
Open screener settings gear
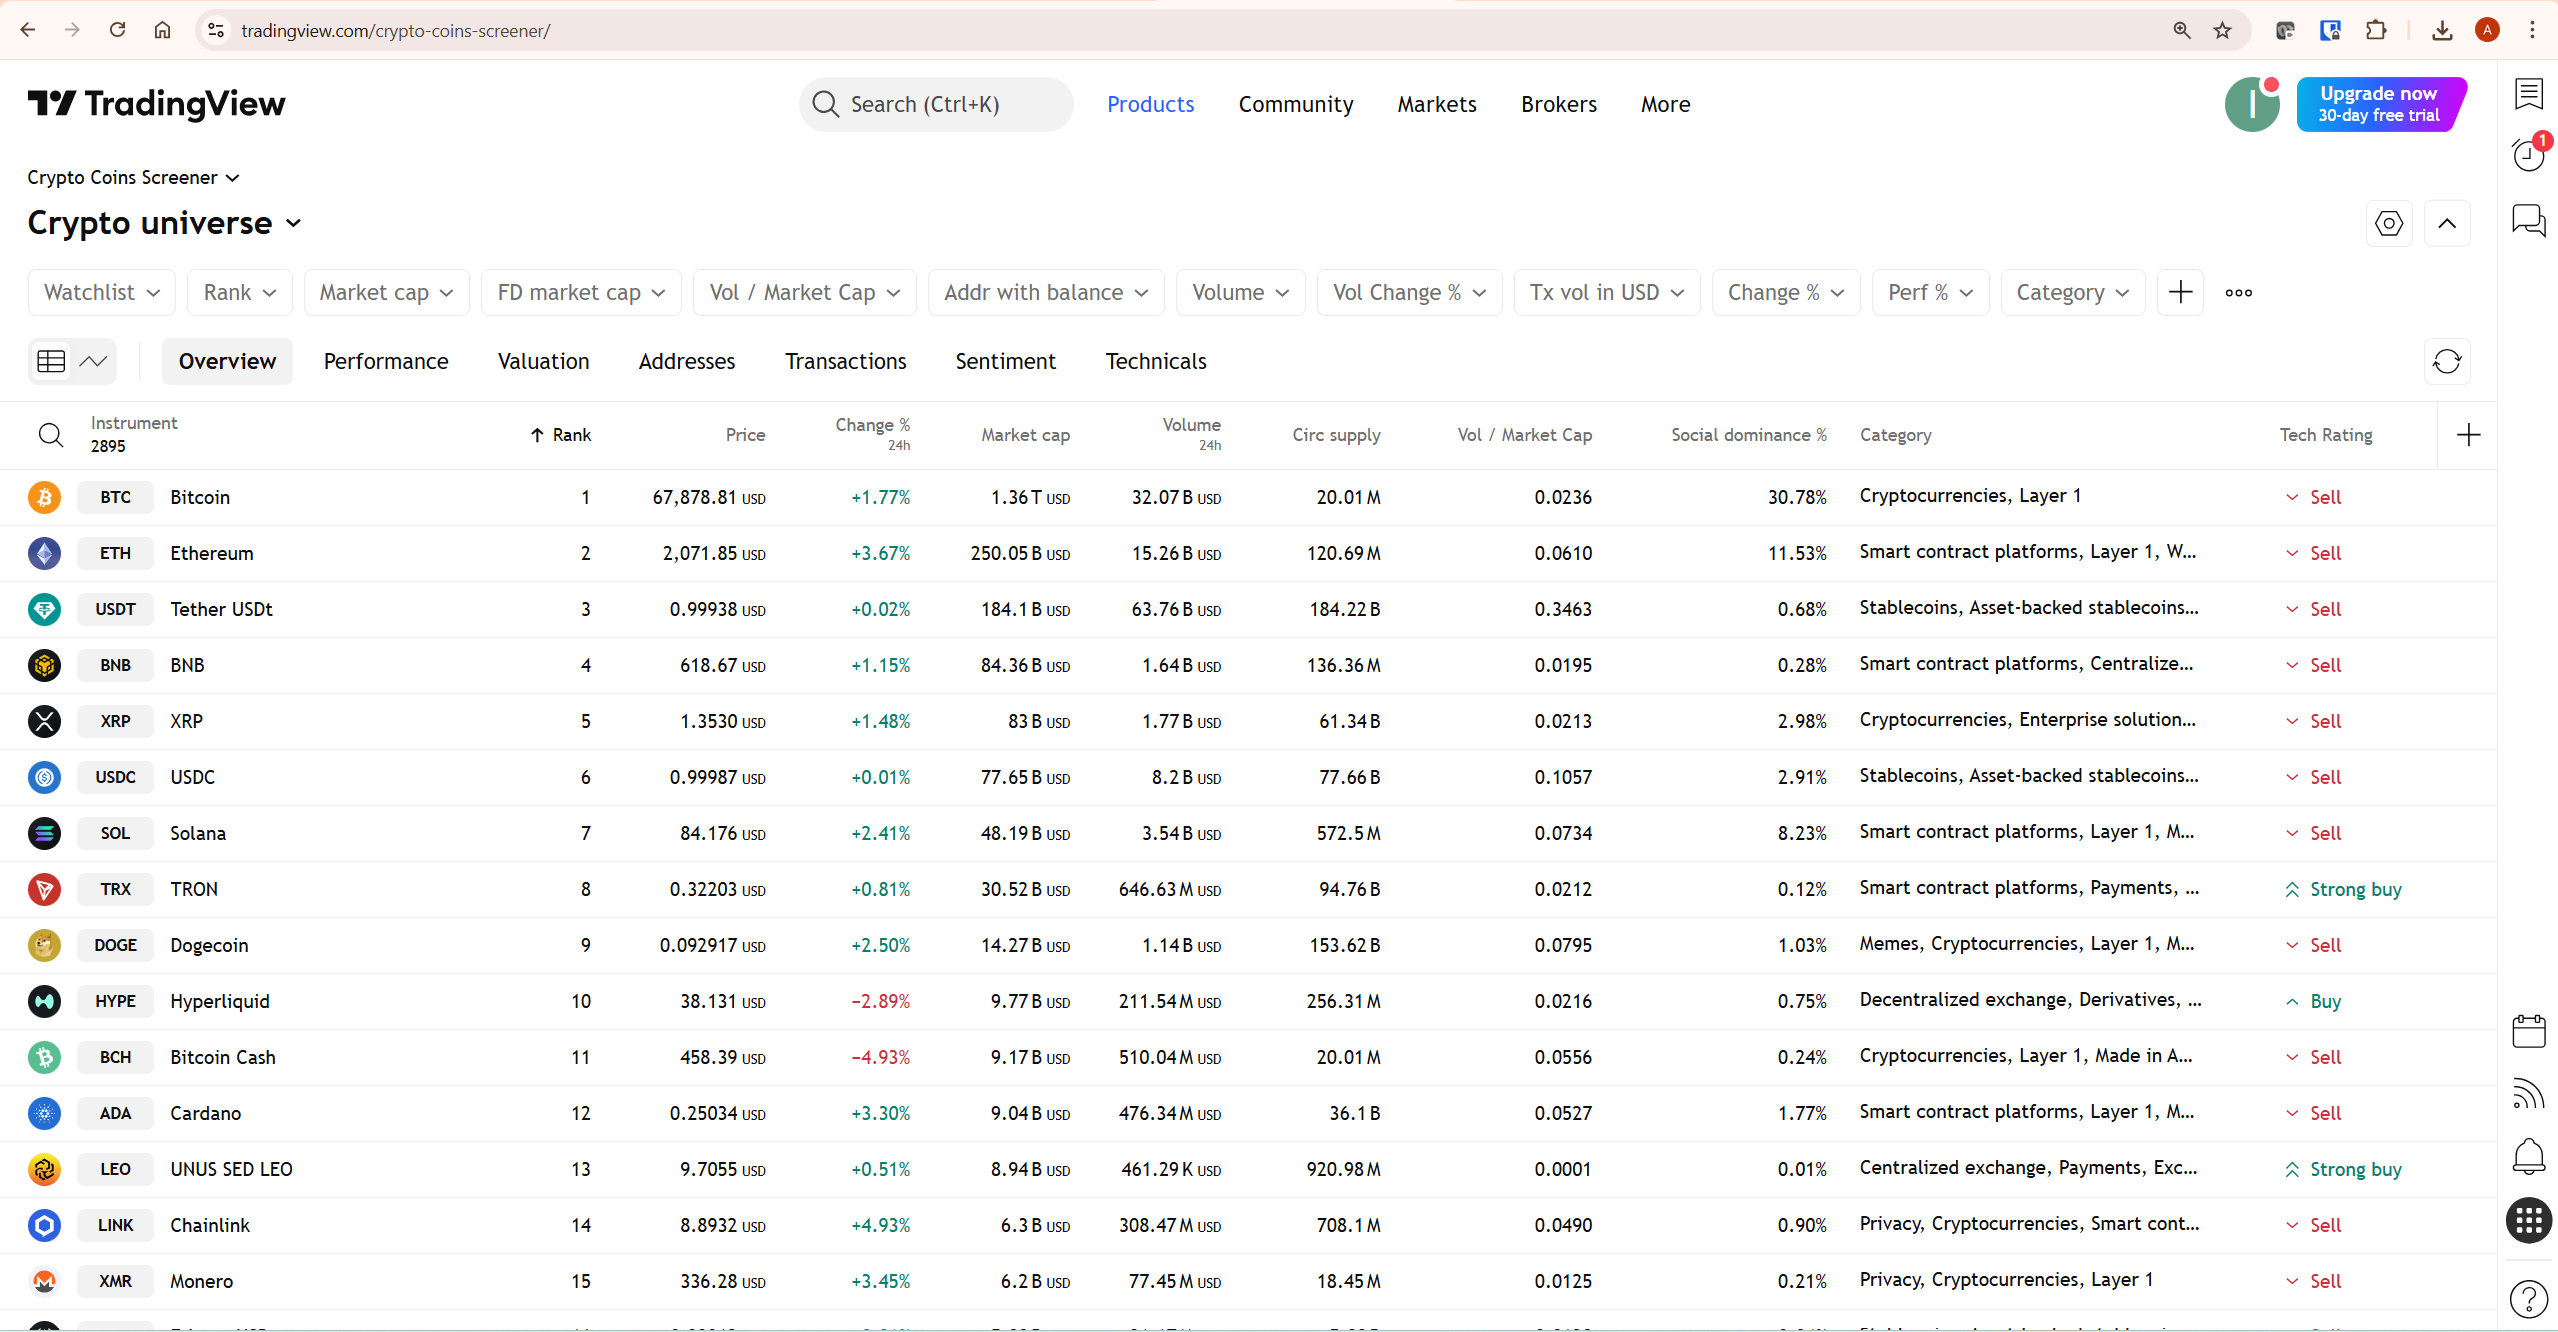point(2389,223)
